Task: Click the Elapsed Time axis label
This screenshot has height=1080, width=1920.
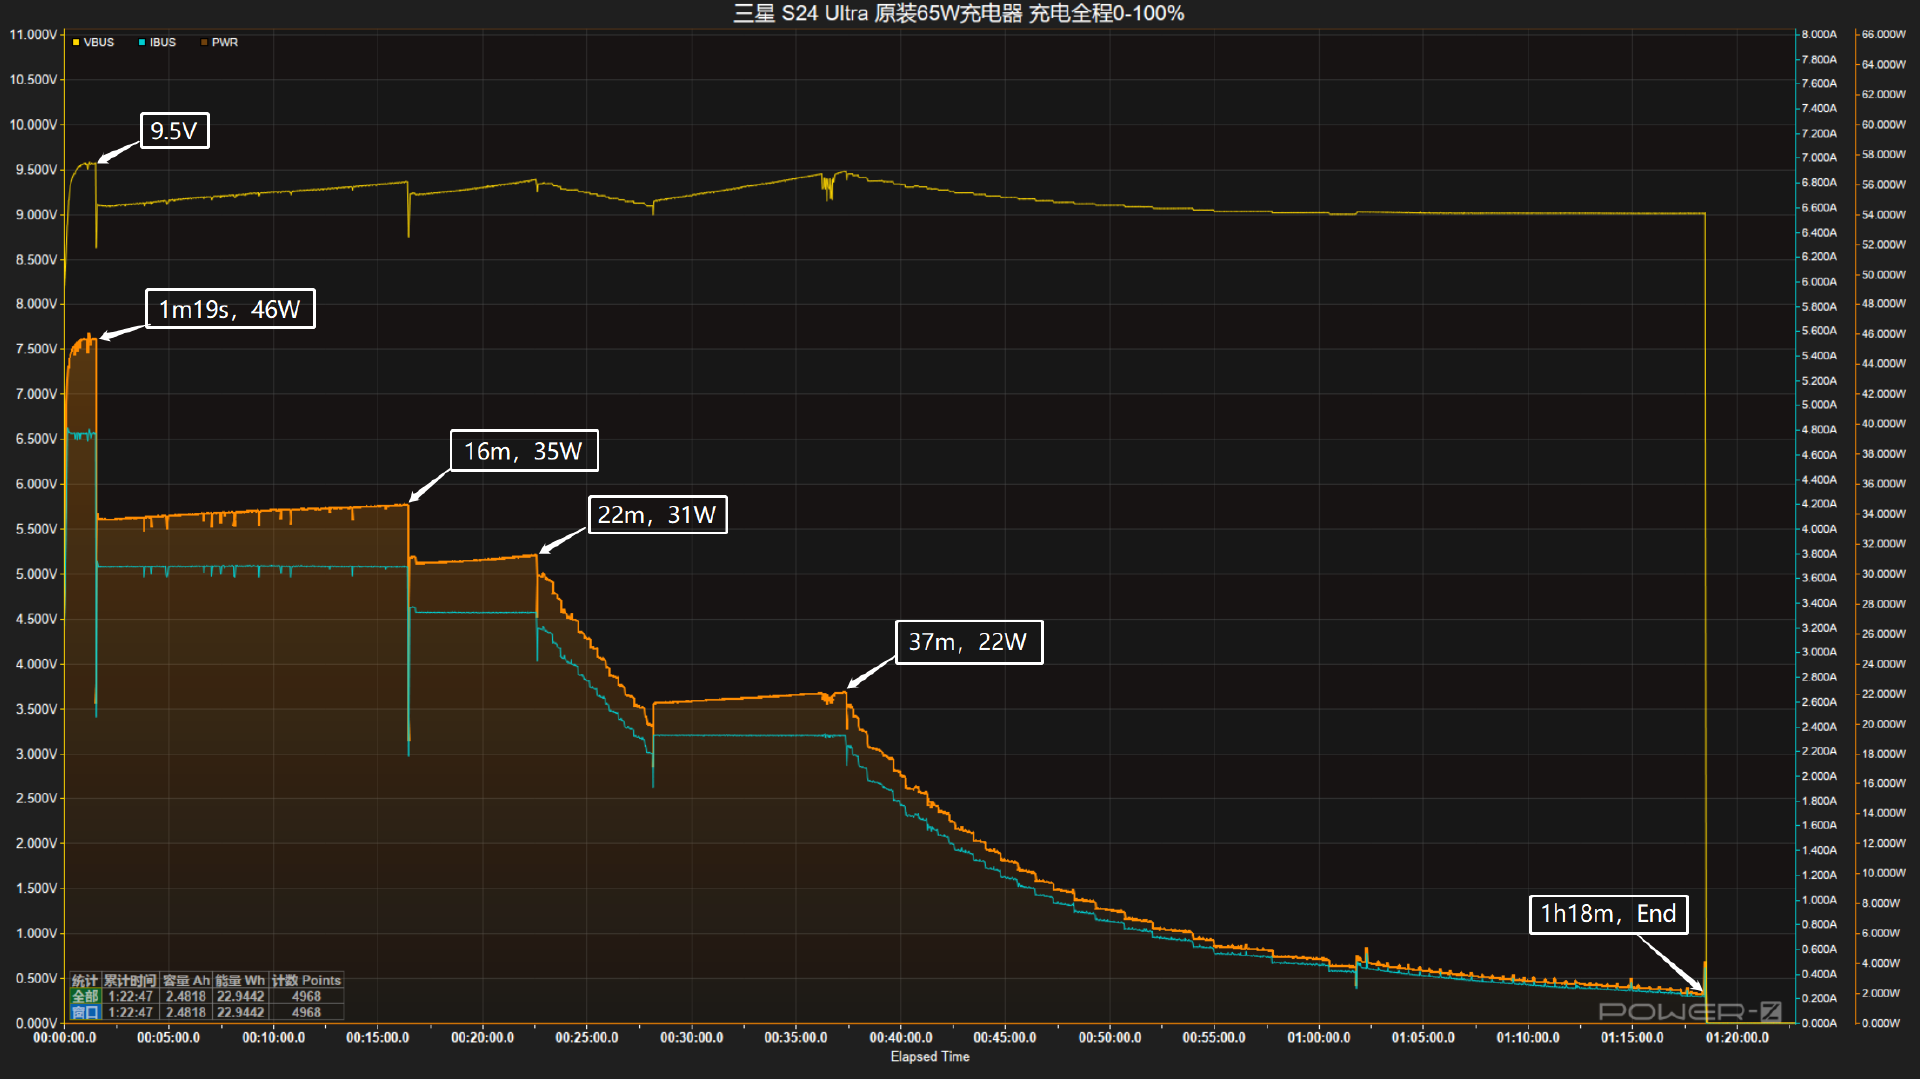Action: 930,1057
